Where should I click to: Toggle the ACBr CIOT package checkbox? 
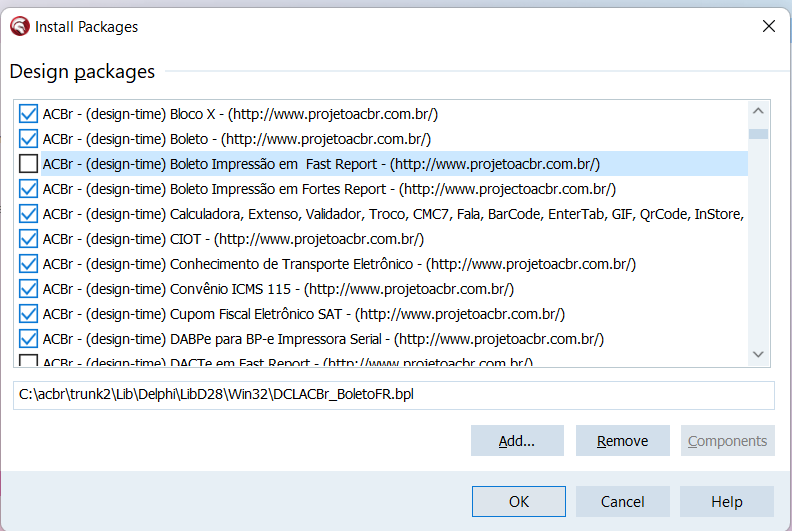click(28, 239)
